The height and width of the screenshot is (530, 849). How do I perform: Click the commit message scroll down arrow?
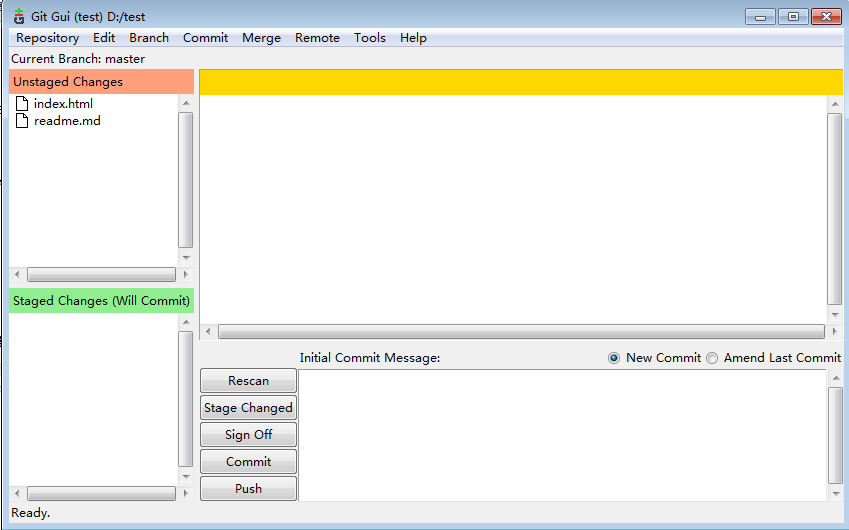[x=835, y=493]
